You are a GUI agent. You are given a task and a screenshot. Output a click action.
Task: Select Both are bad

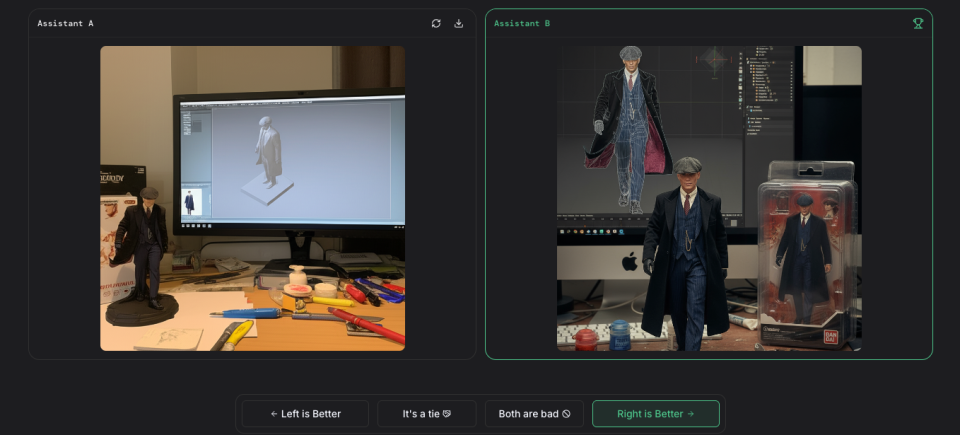click(x=534, y=414)
